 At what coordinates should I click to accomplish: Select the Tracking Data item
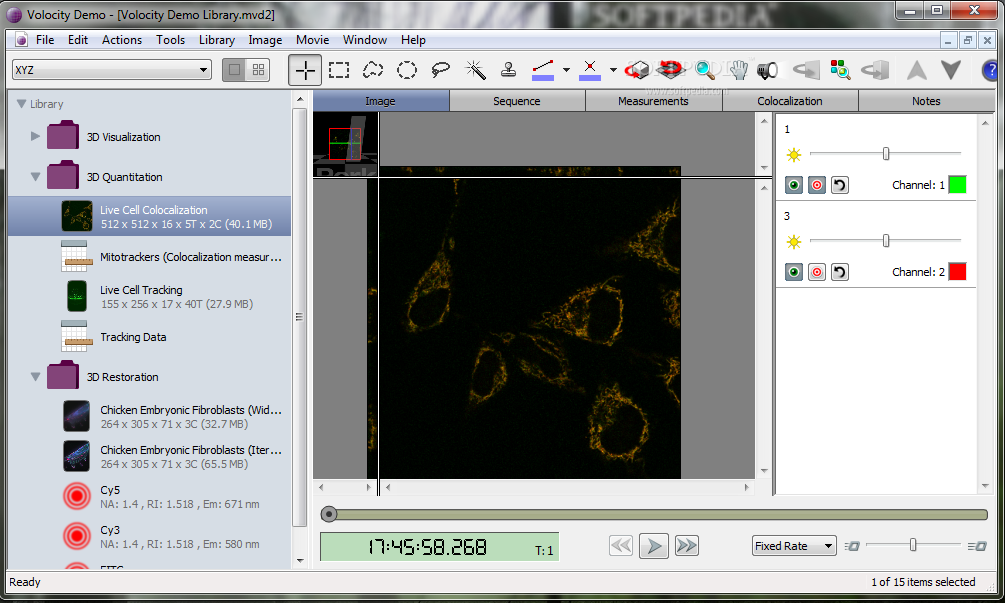point(149,337)
